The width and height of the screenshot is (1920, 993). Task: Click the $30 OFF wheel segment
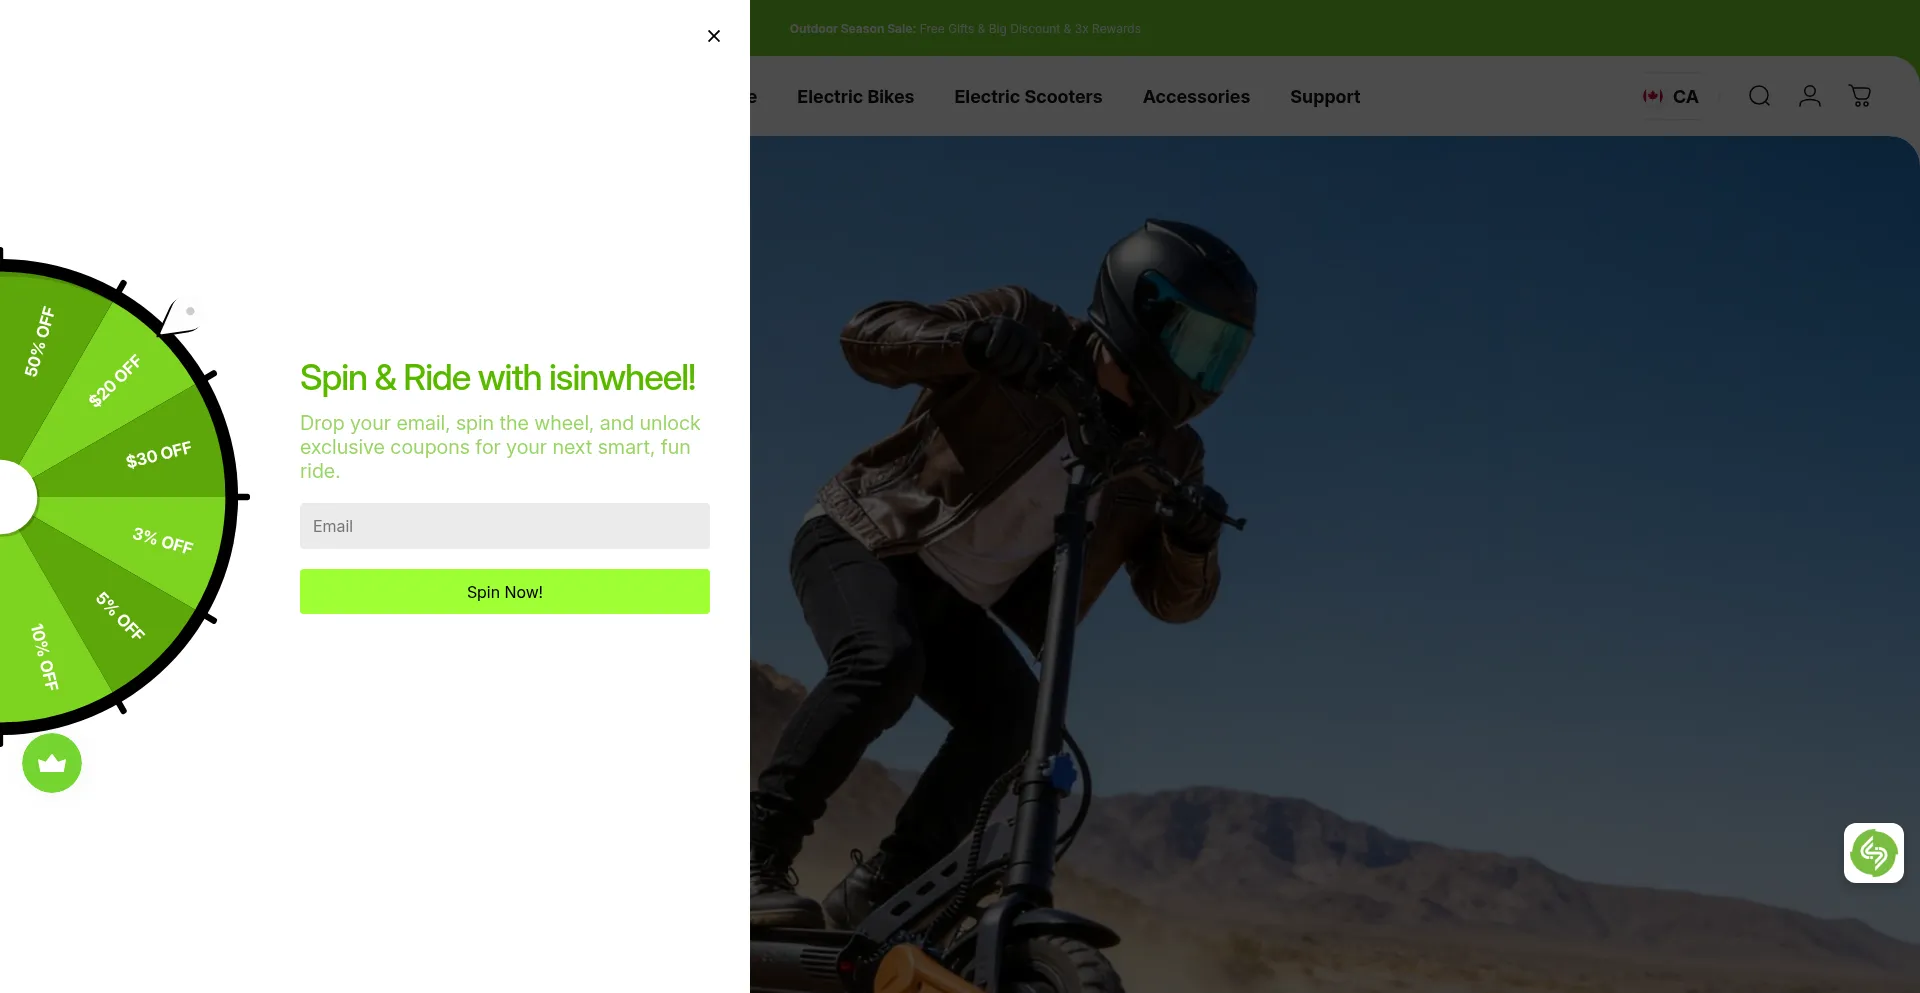(x=158, y=455)
